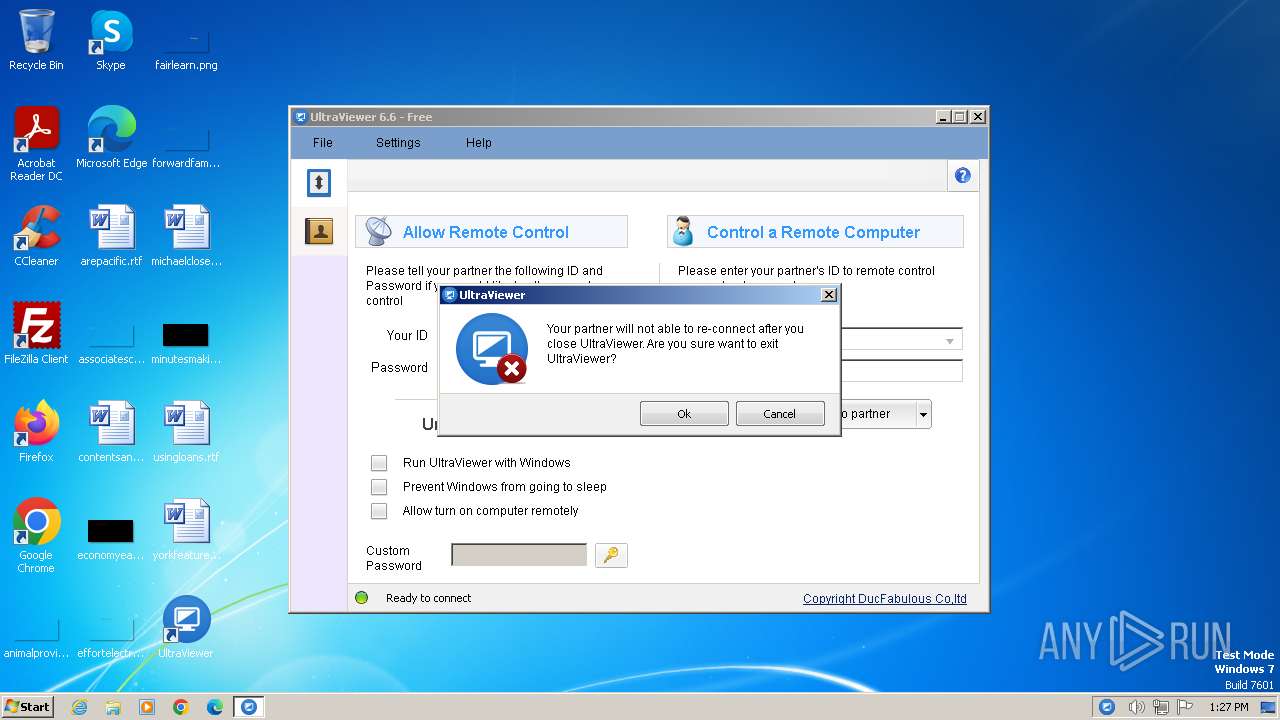Click Edge icon in taskbar

[215, 707]
